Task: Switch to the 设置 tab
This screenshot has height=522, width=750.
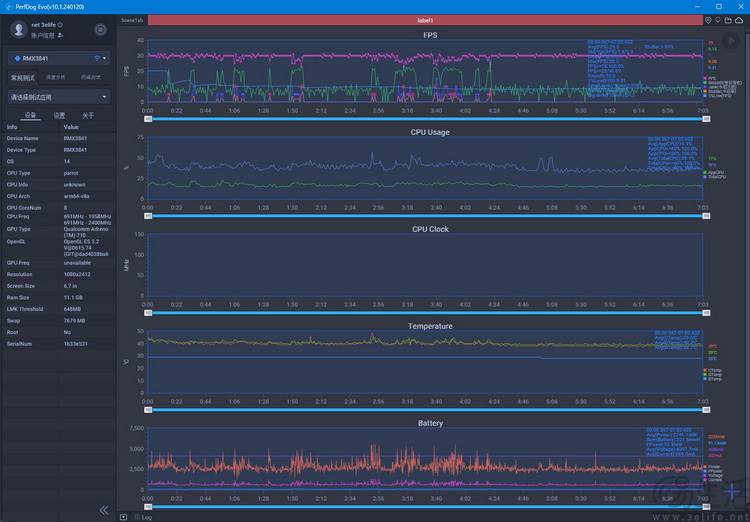Action: tap(59, 115)
